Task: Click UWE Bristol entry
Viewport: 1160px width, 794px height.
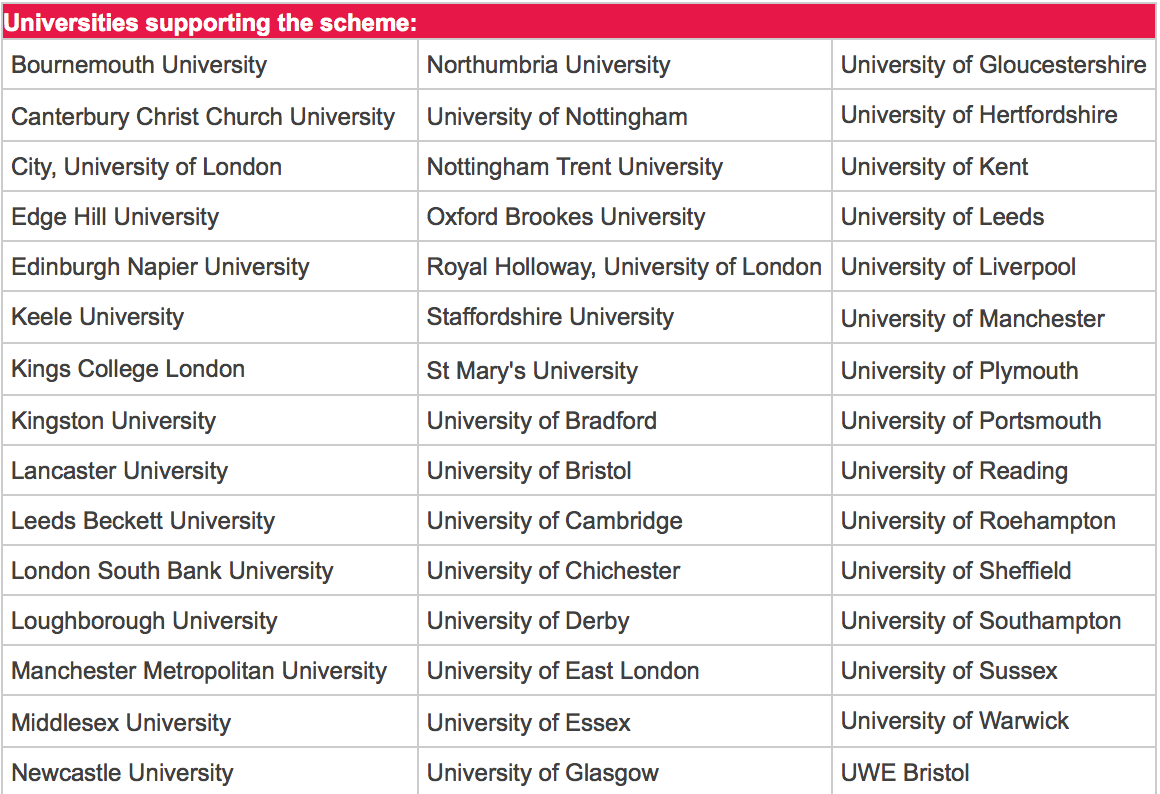Action: click(x=905, y=773)
